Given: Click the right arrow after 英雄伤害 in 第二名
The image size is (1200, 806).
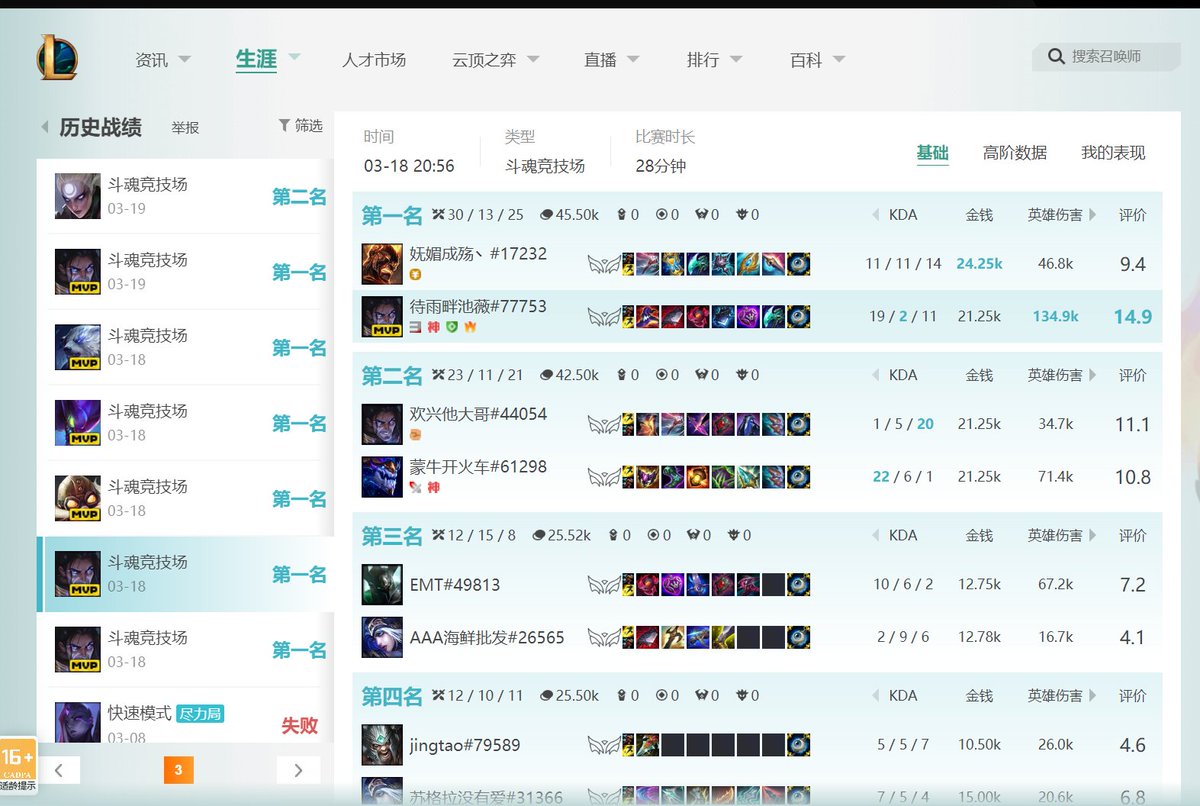Looking at the screenshot, I should [x=1093, y=375].
